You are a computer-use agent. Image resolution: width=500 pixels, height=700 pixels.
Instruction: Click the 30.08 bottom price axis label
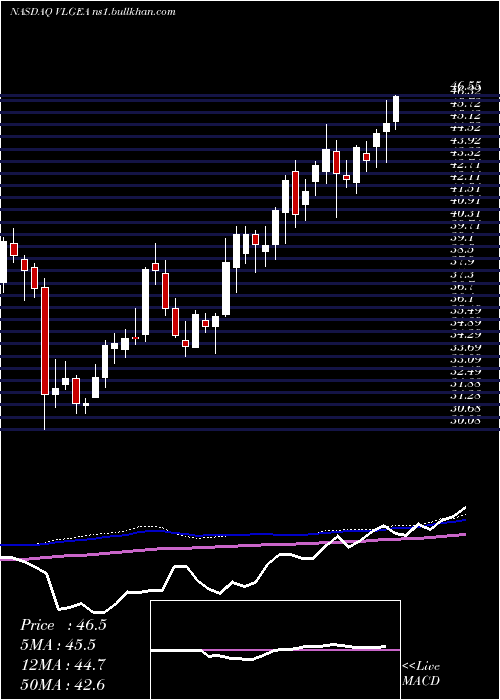466,420
